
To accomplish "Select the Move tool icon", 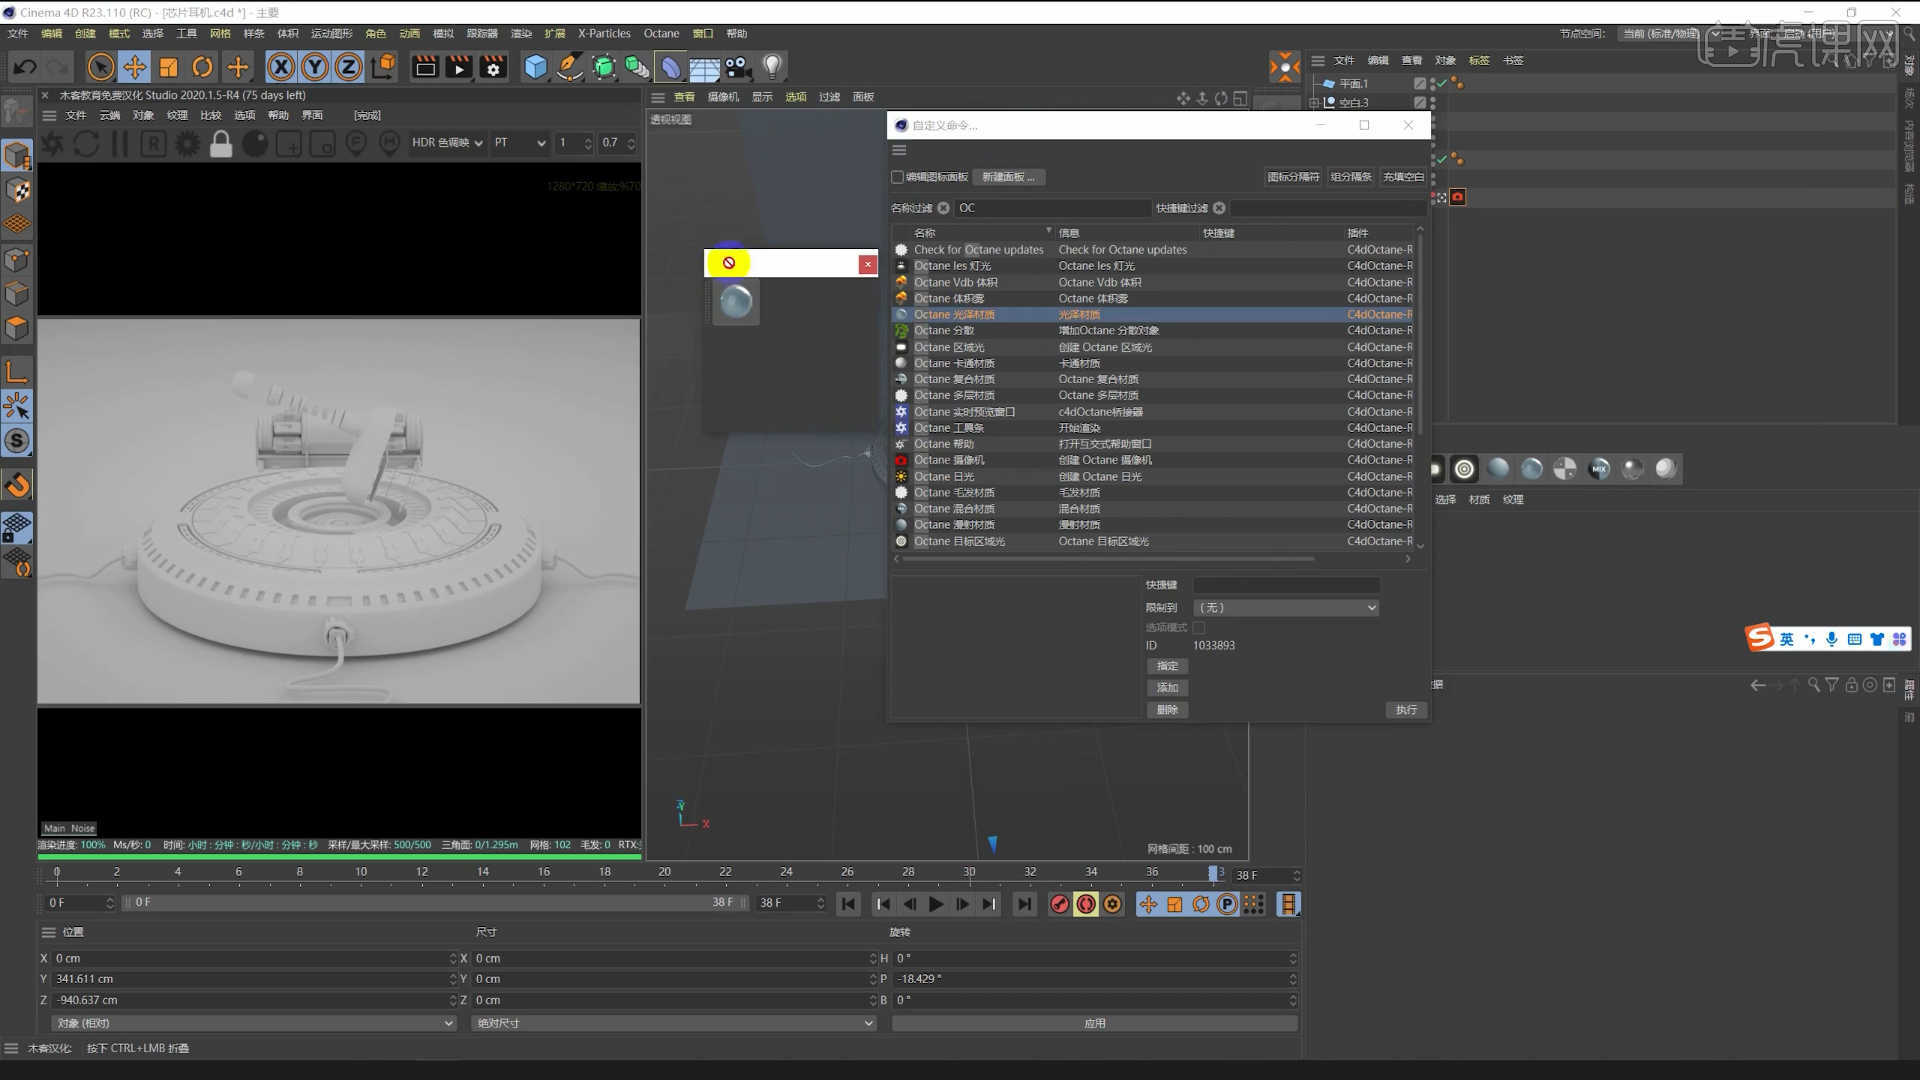I will (135, 66).
